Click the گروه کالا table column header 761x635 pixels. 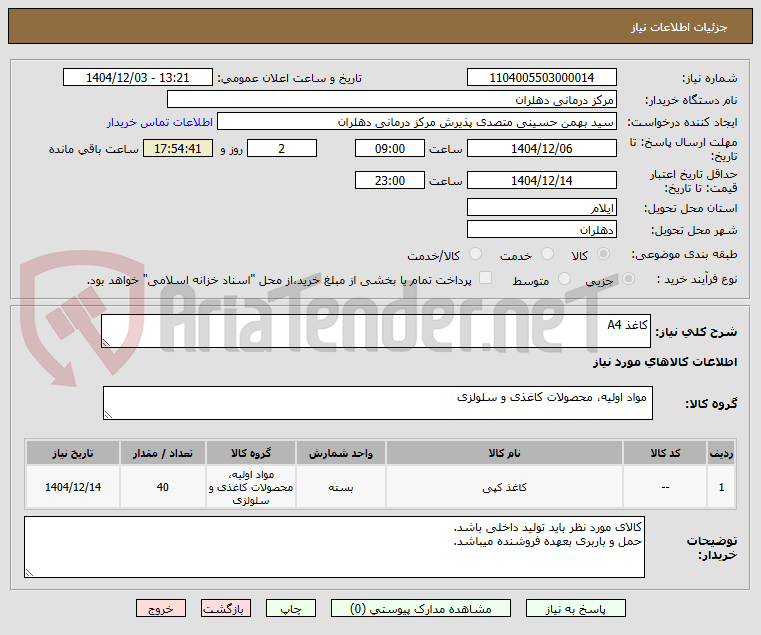click(x=251, y=453)
